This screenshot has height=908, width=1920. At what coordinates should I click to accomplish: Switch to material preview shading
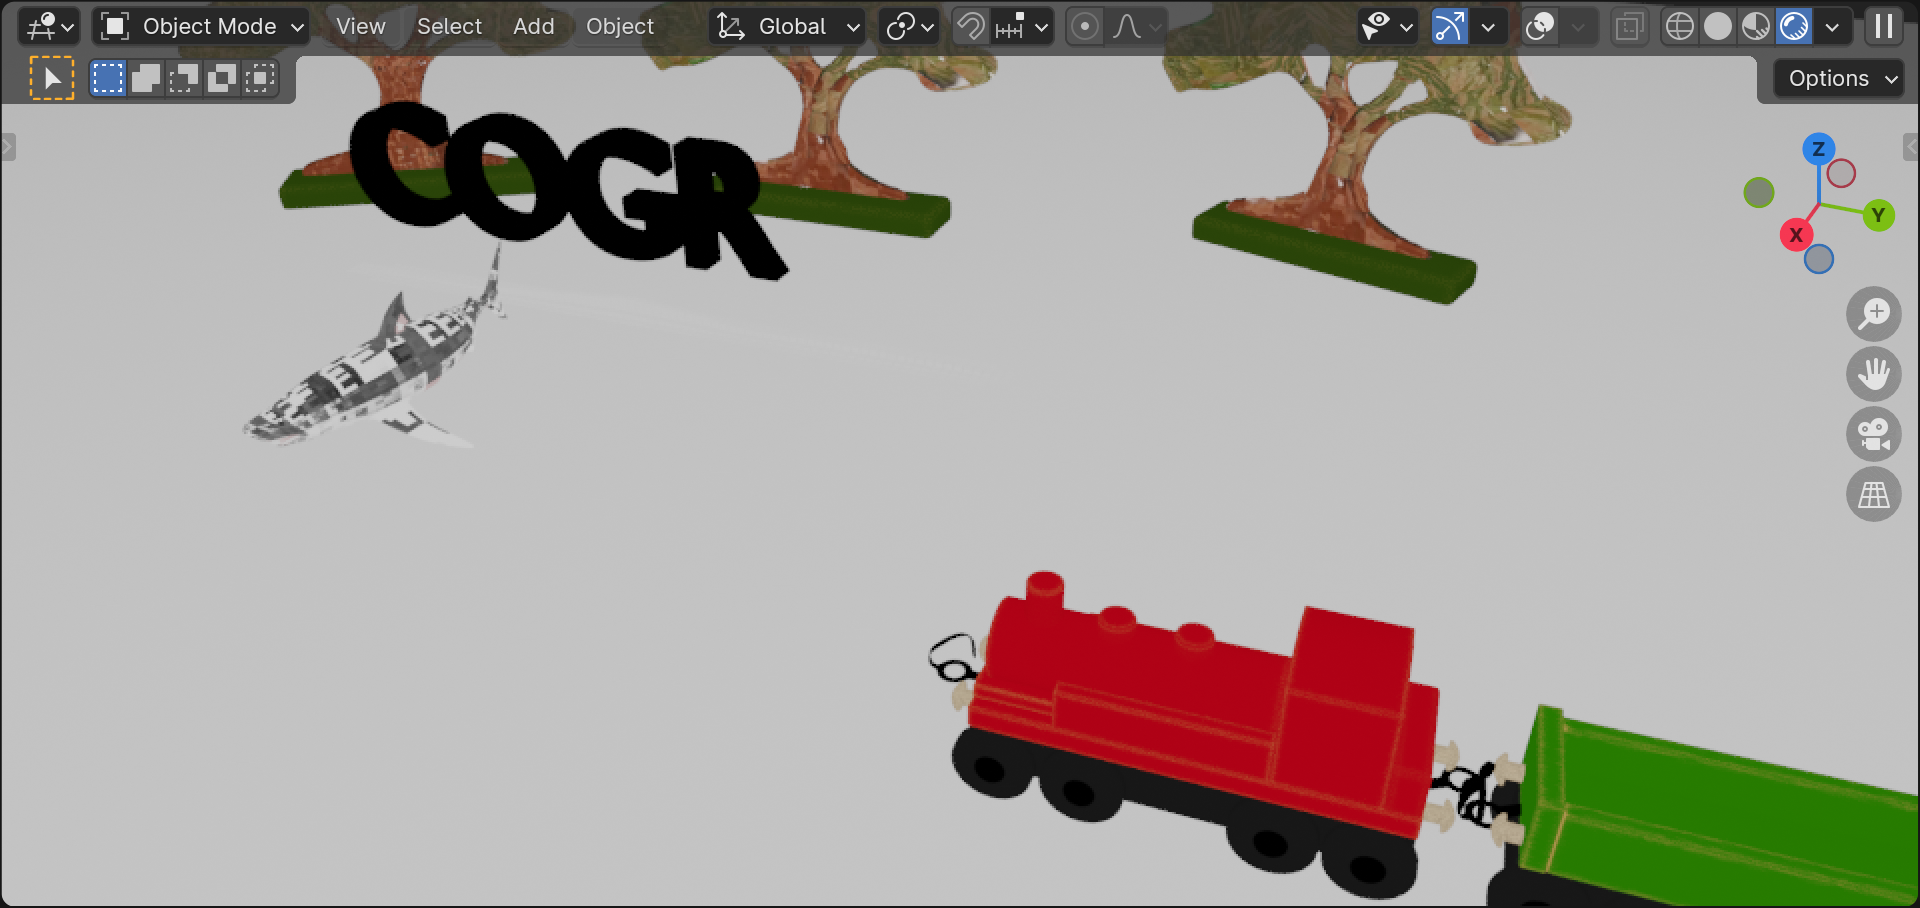point(1756,27)
